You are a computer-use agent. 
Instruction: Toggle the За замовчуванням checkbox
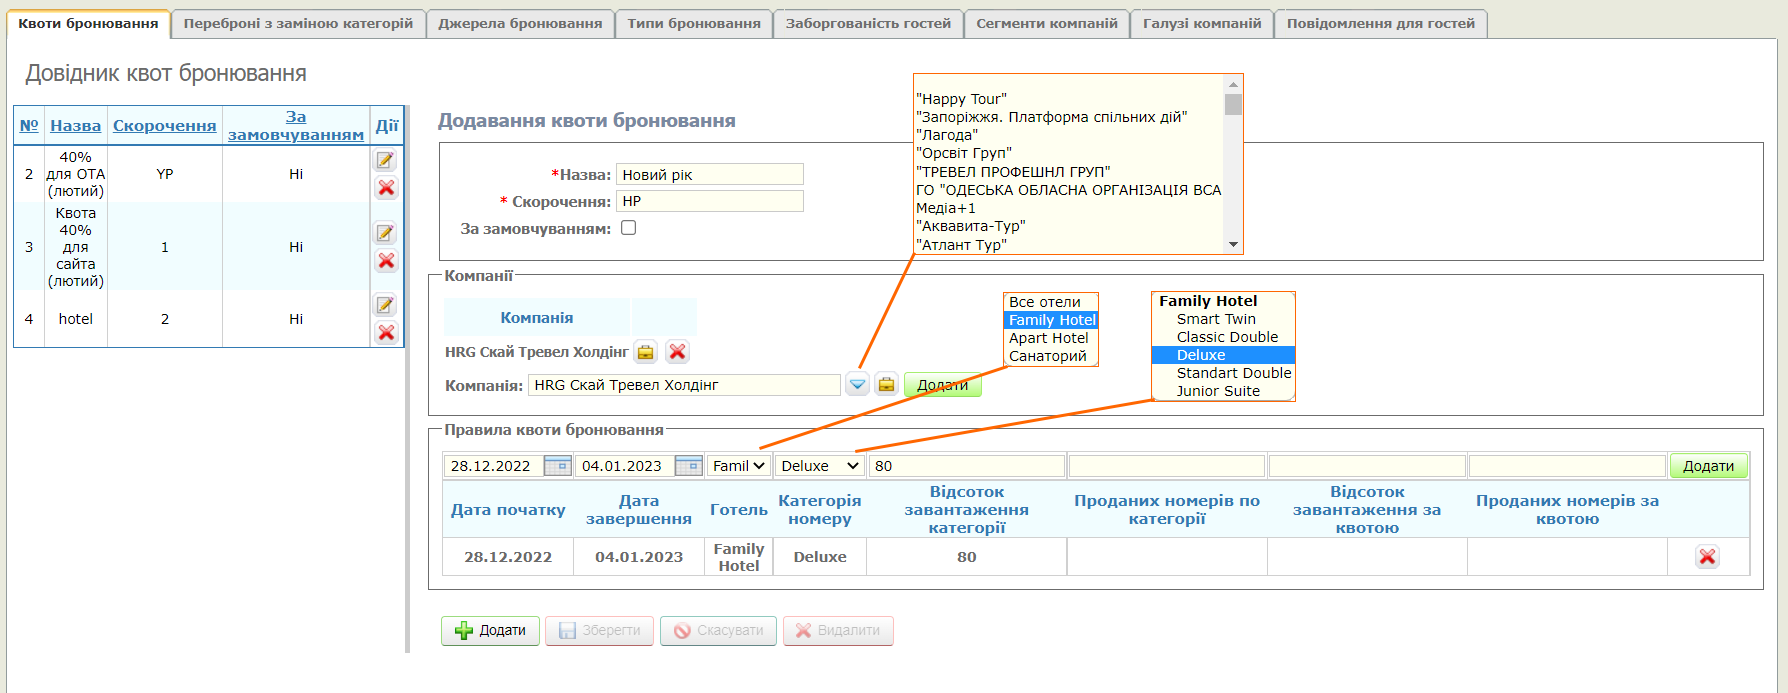629,228
